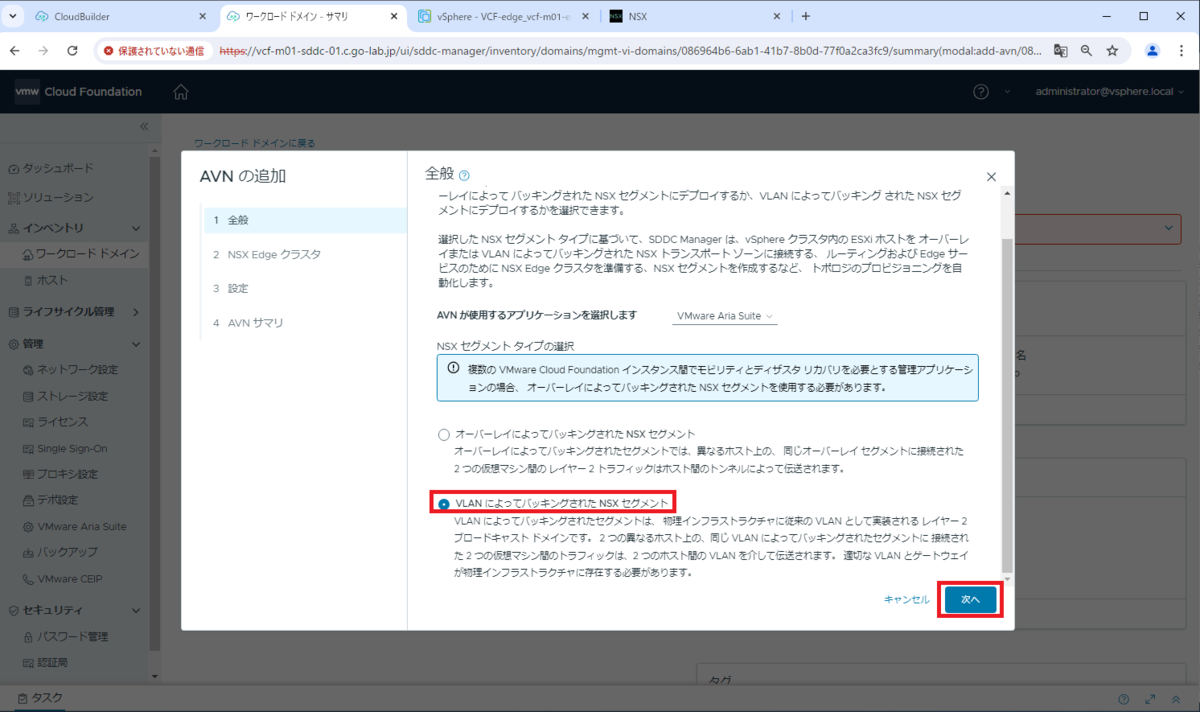
Task: Click the address bar URL field
Action: (630, 50)
